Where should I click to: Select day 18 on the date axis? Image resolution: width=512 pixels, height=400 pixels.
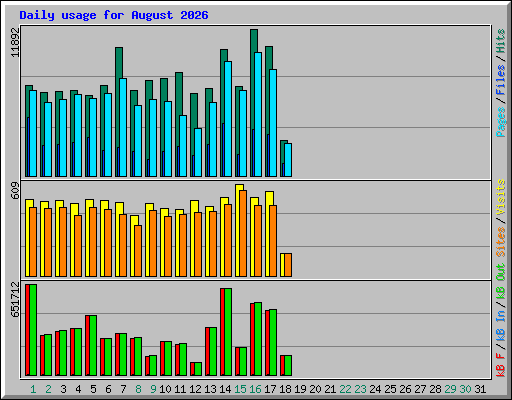pyautogui.click(x=285, y=389)
